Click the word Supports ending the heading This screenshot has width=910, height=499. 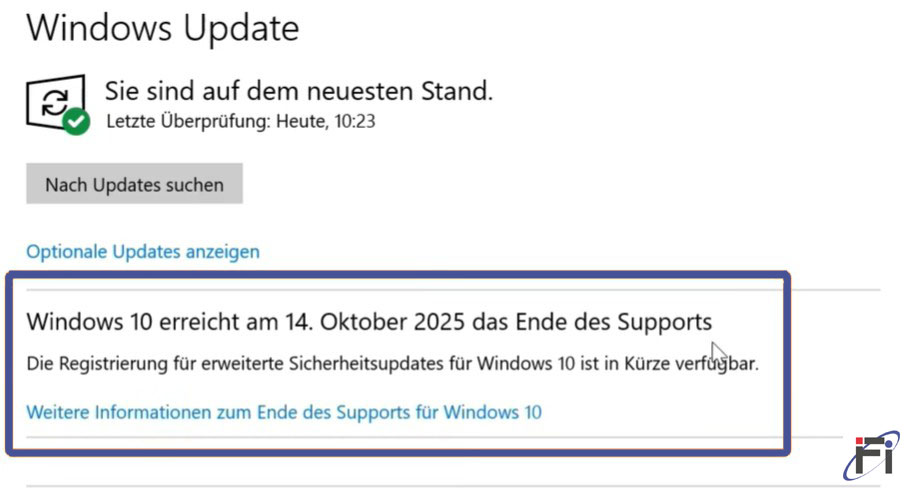pyautogui.click(x=664, y=321)
